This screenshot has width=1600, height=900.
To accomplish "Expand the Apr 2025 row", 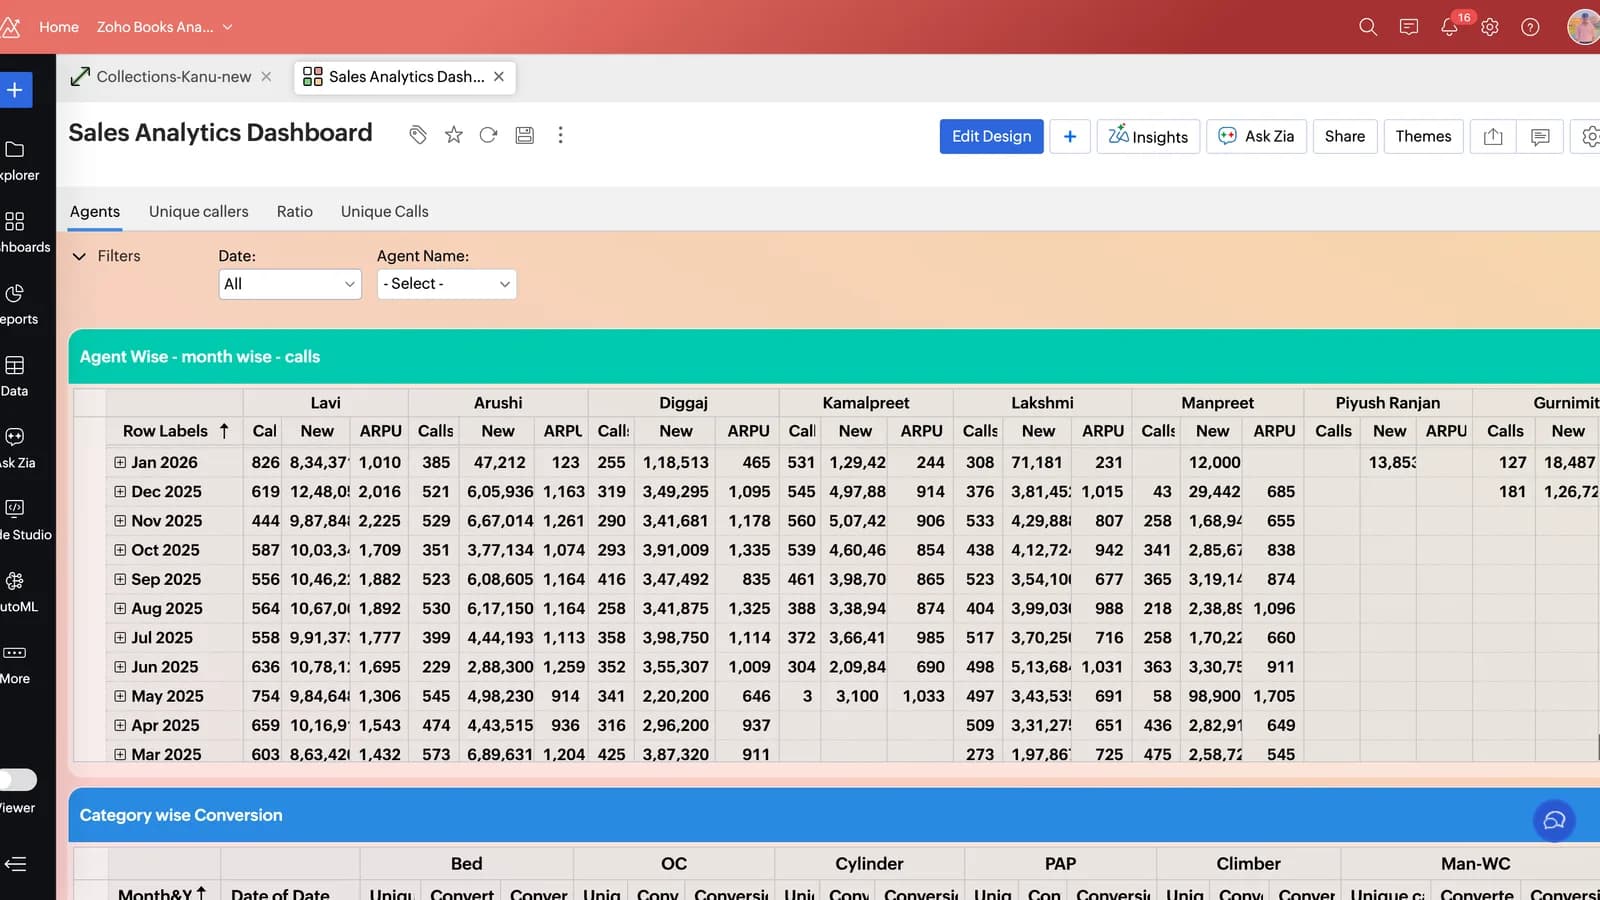I will coord(120,725).
